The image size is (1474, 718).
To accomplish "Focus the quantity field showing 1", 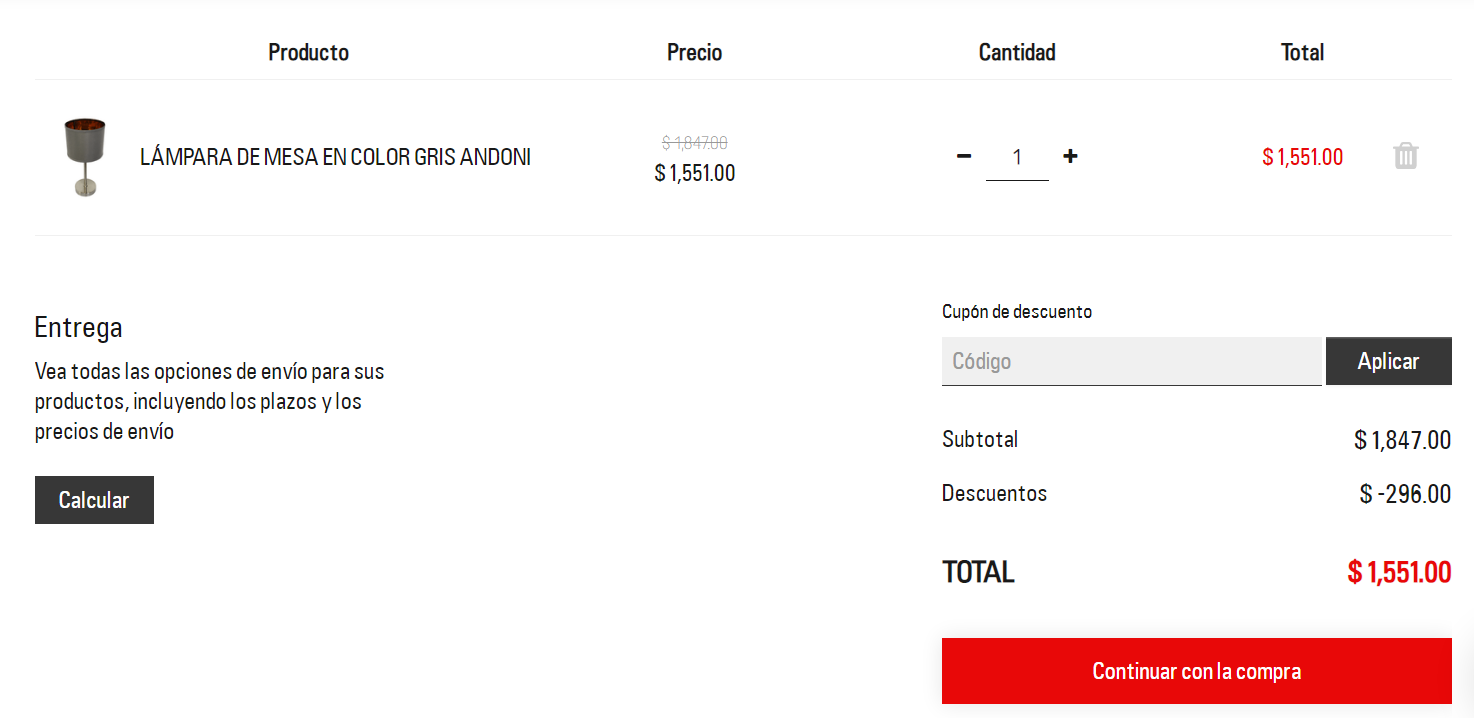I will tap(1017, 157).
